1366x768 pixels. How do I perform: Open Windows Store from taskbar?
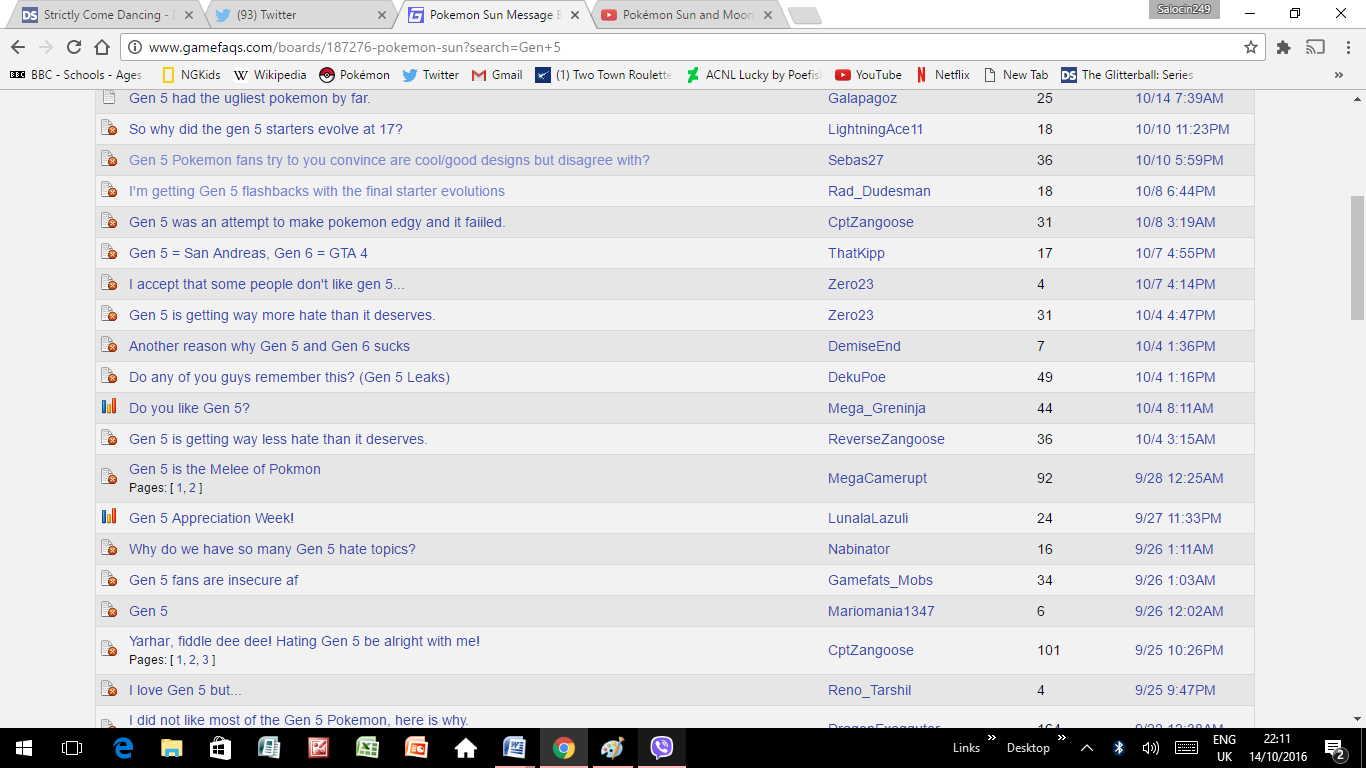click(221, 748)
